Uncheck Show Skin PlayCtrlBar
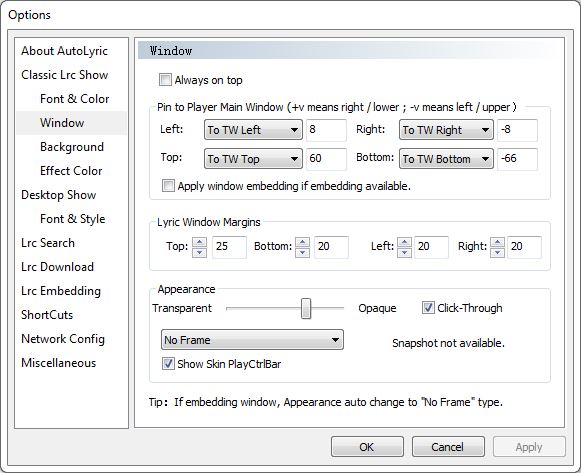 pyautogui.click(x=168, y=363)
